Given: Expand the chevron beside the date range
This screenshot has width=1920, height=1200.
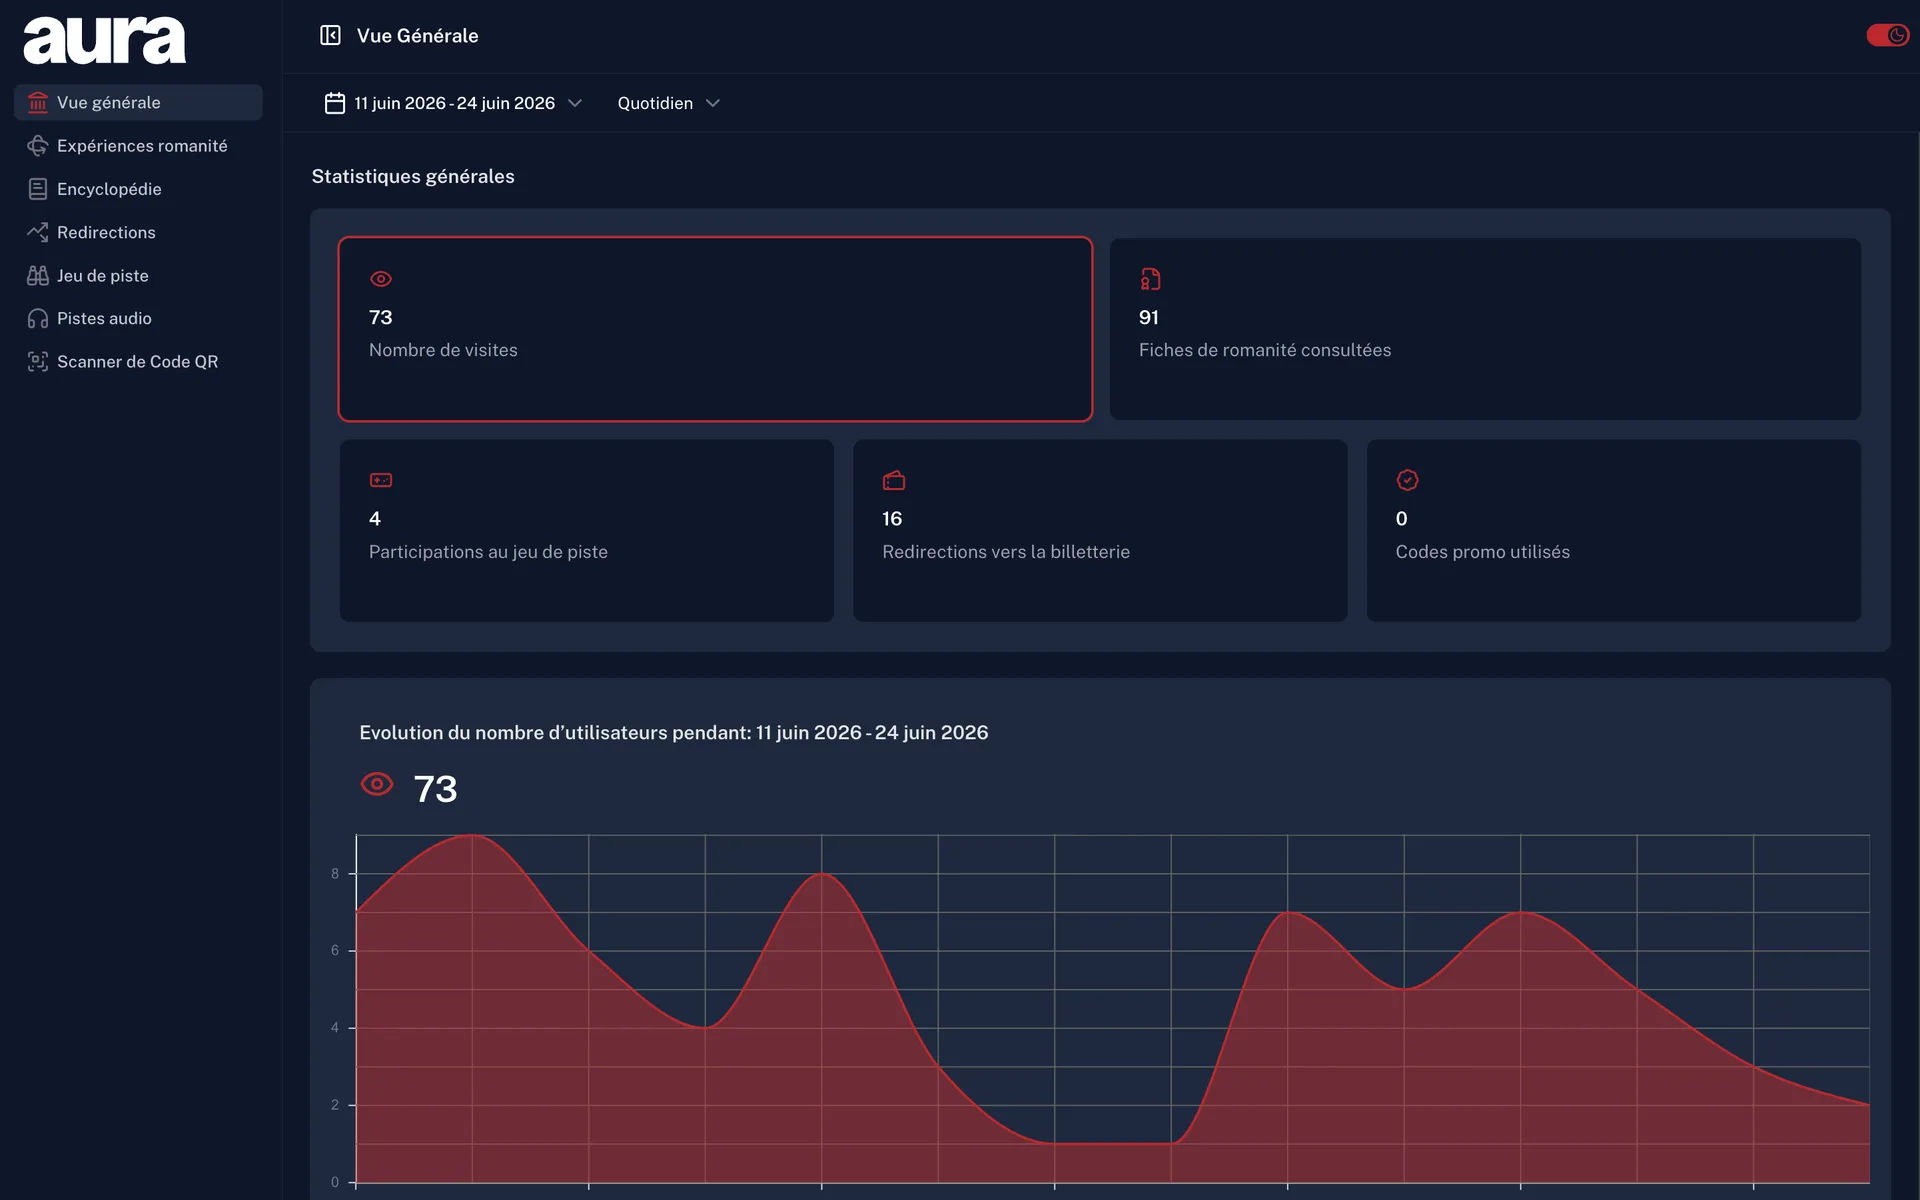Looking at the screenshot, I should point(575,103).
